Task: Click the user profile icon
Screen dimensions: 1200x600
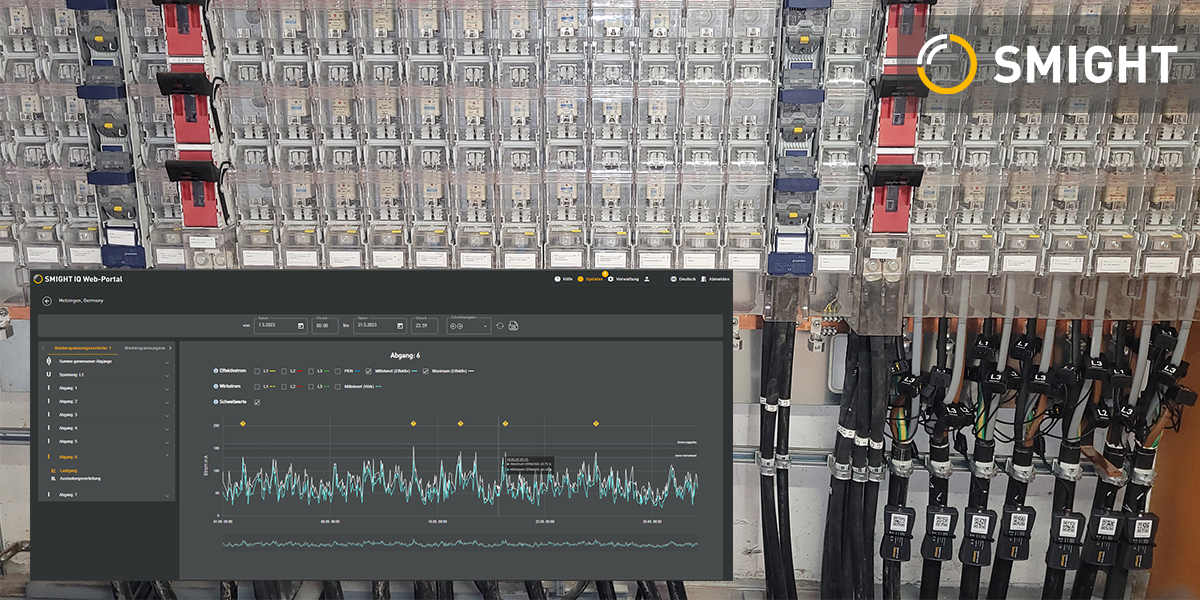Action: click(647, 279)
